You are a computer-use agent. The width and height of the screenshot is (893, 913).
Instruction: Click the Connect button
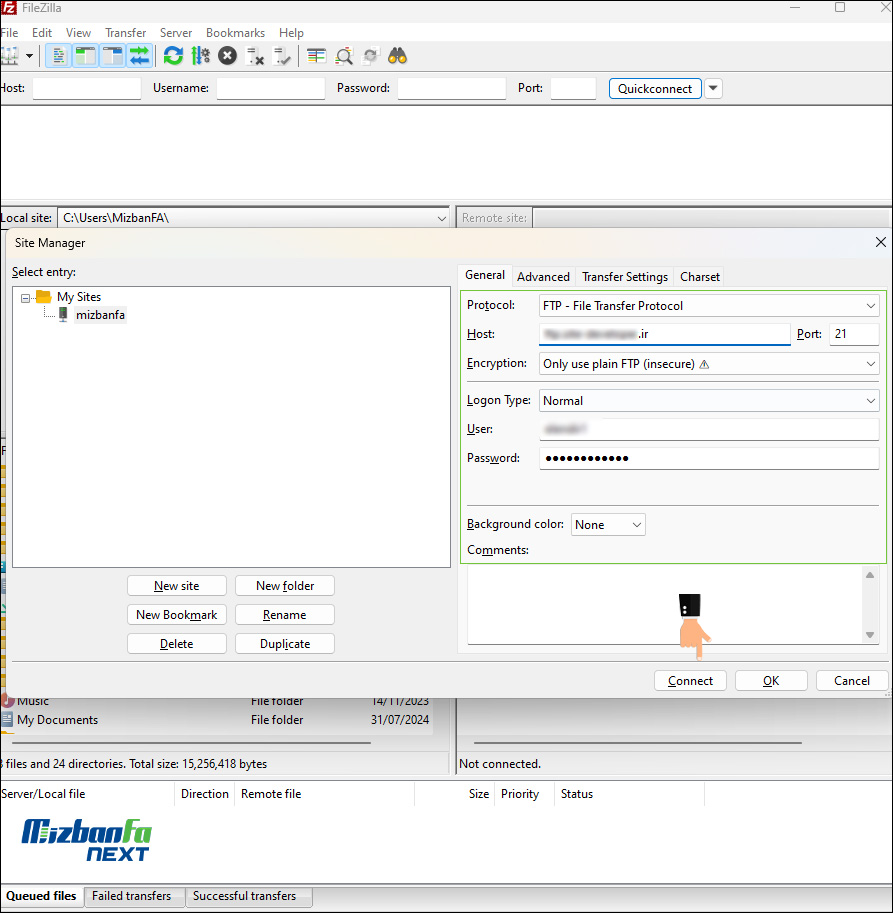(690, 681)
